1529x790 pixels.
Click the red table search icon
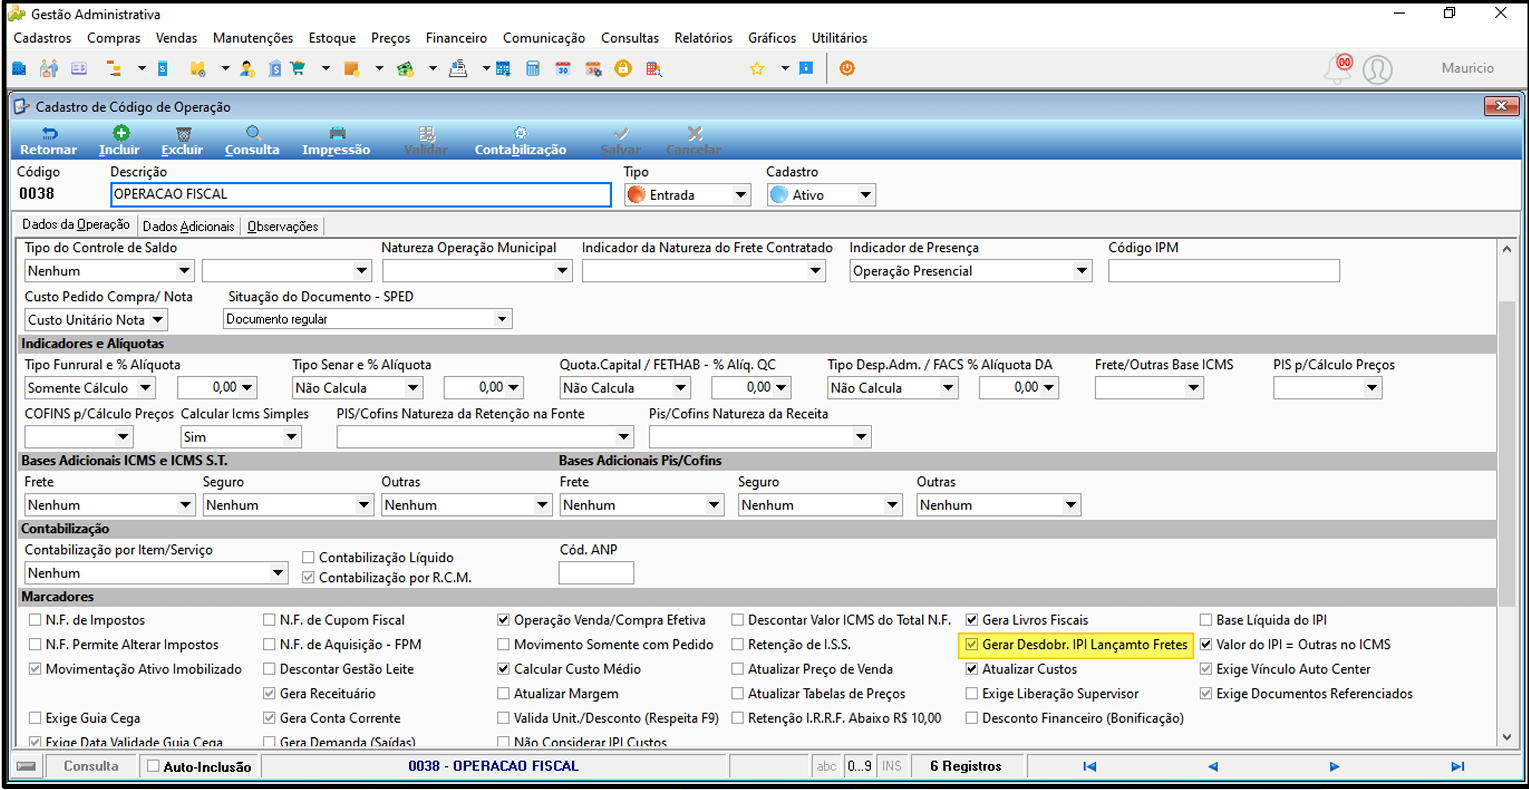click(x=654, y=69)
